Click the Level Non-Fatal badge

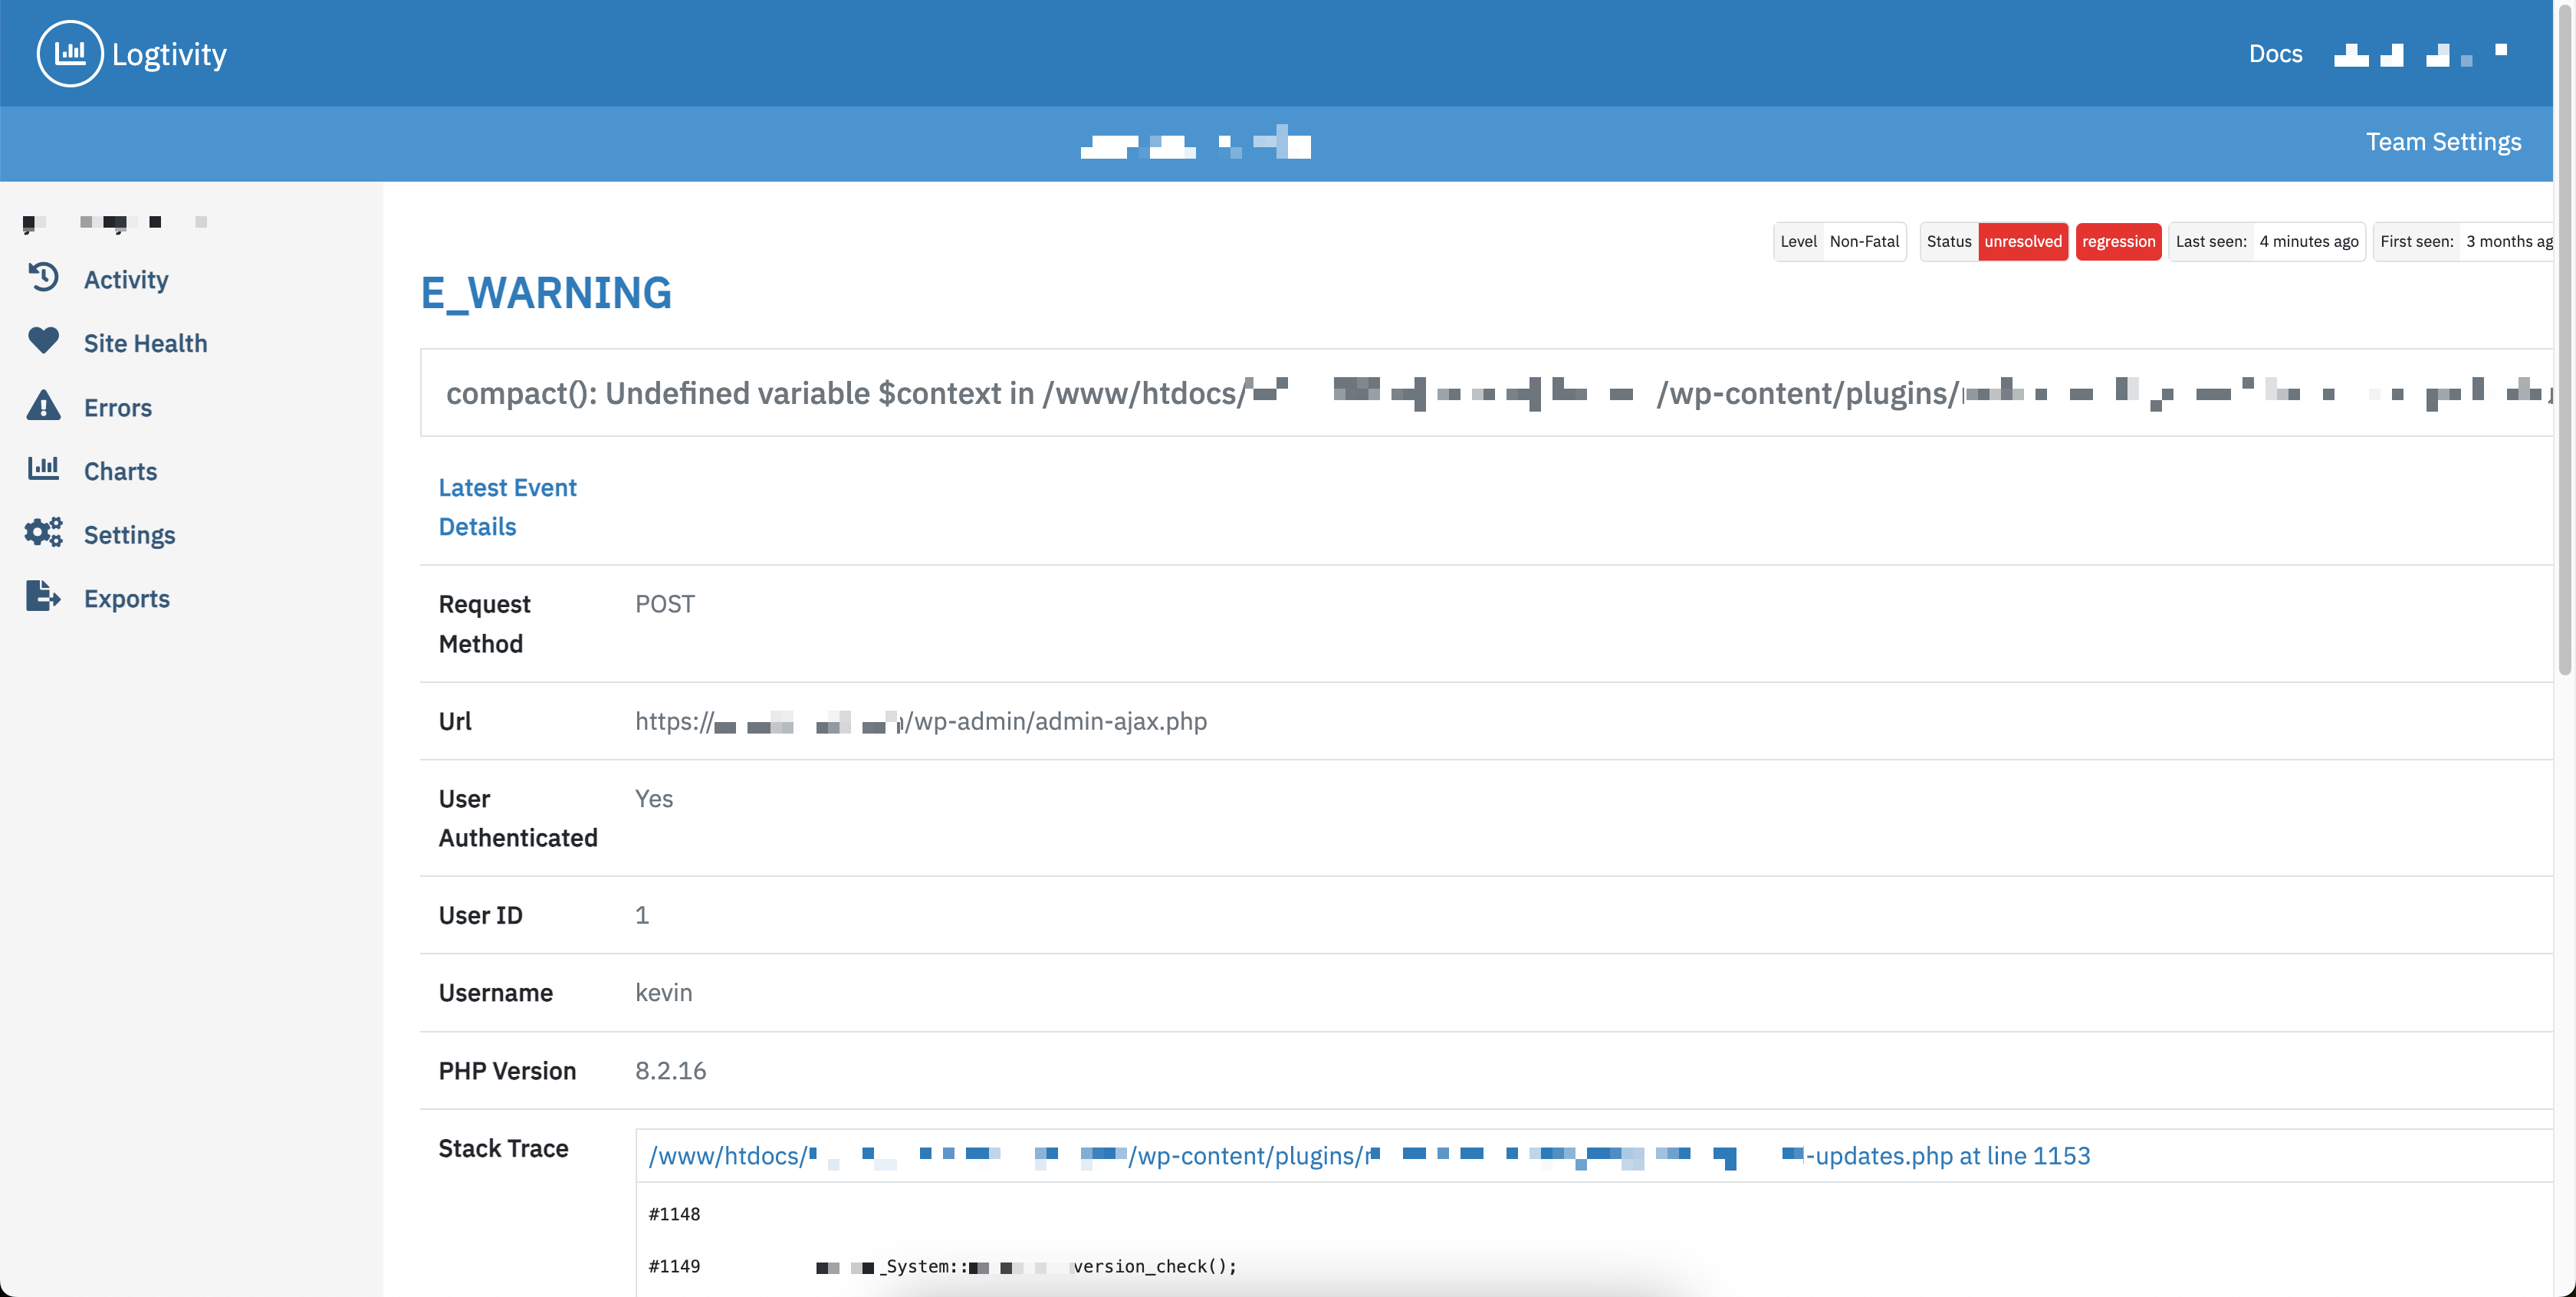1839,241
